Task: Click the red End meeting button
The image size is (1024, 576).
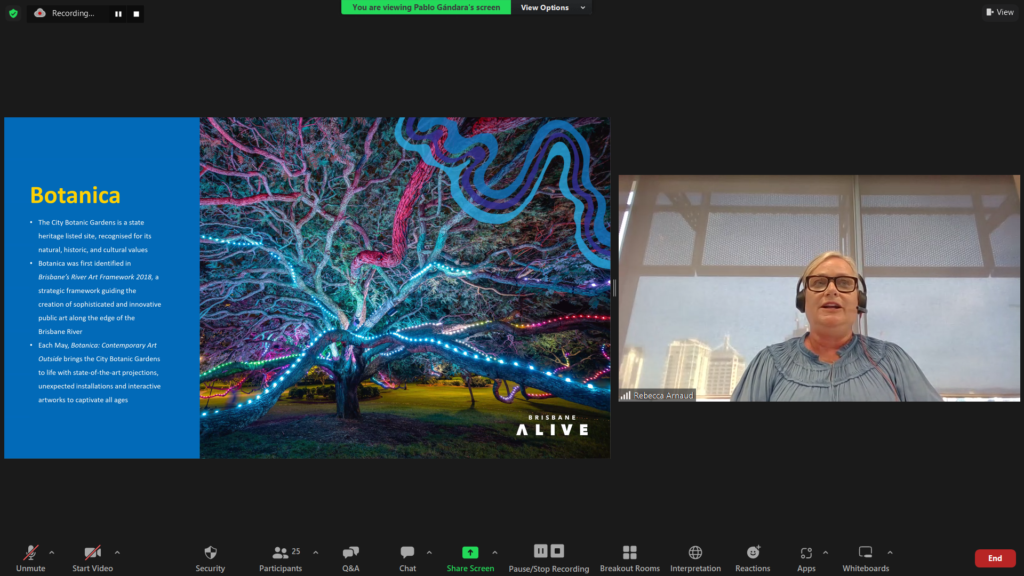Action: coord(994,558)
